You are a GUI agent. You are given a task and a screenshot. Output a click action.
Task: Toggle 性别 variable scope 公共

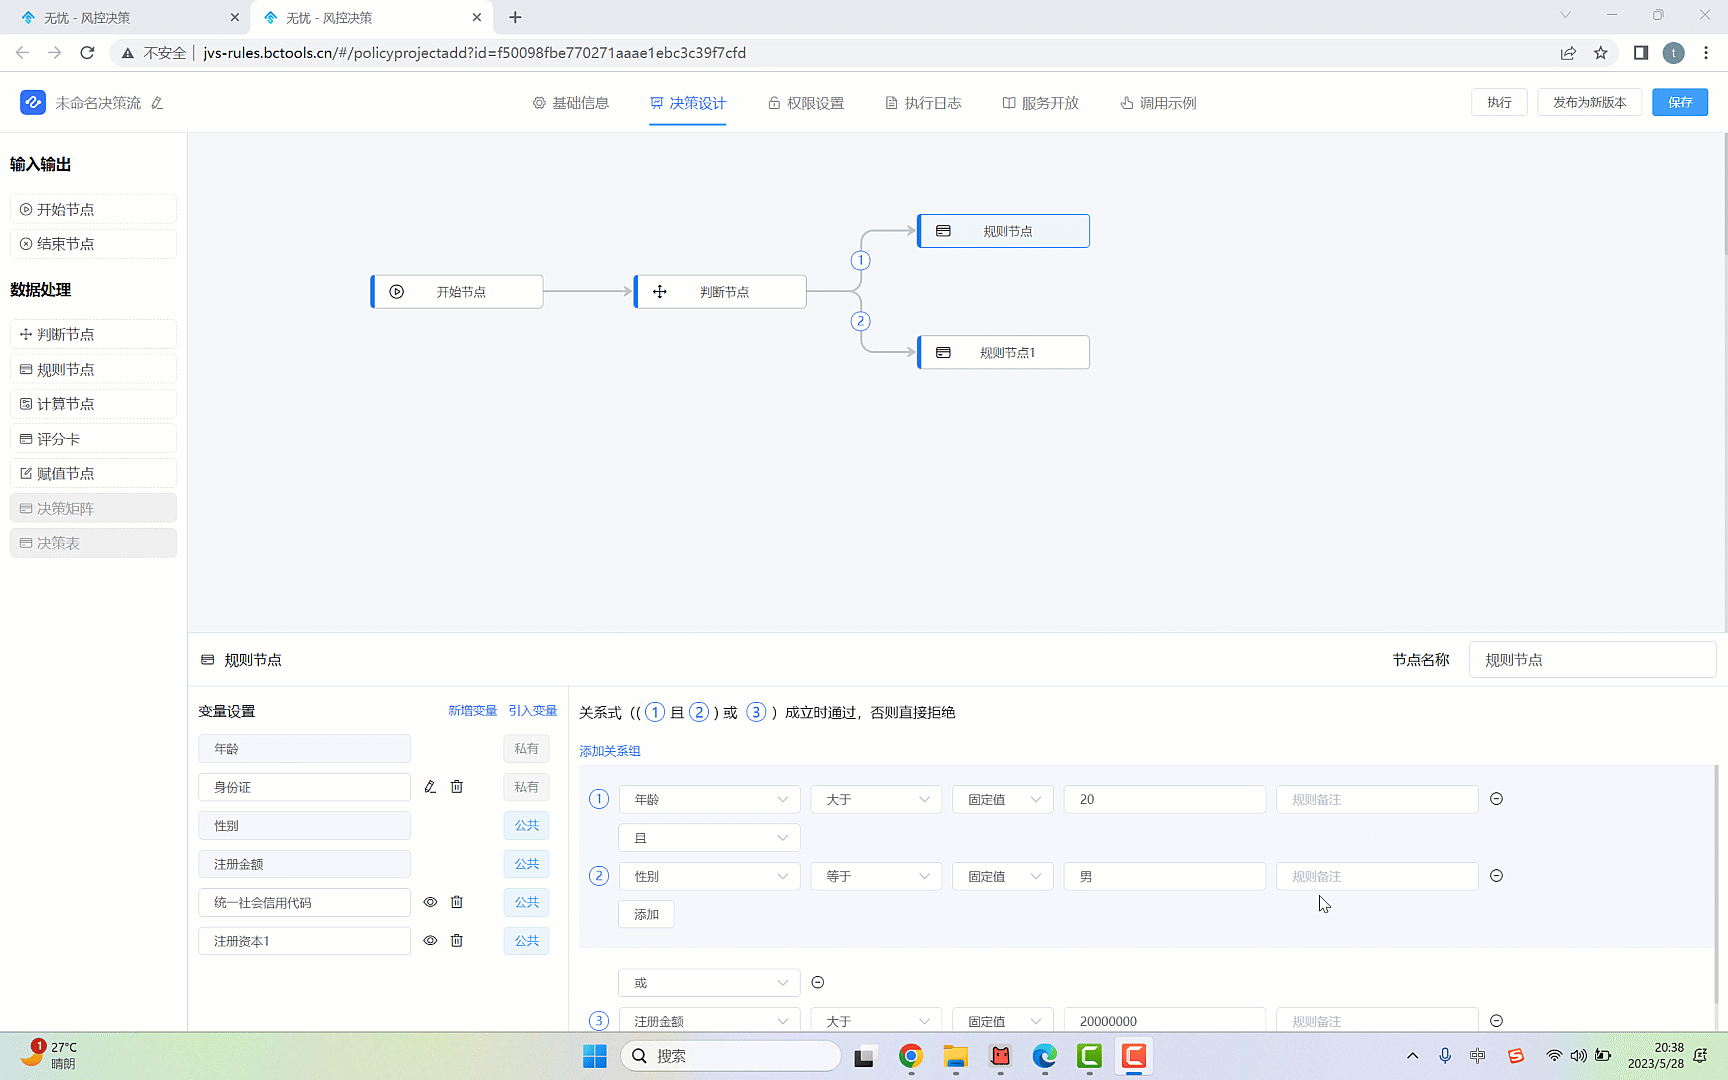(526, 826)
